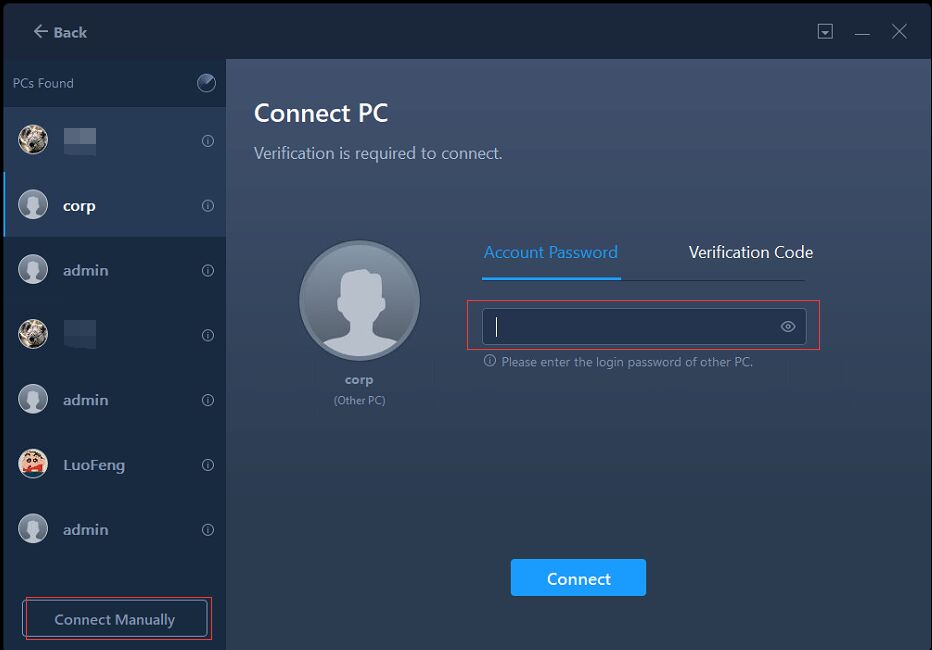
Task: View info for first blurred-name PC
Action: (207, 141)
